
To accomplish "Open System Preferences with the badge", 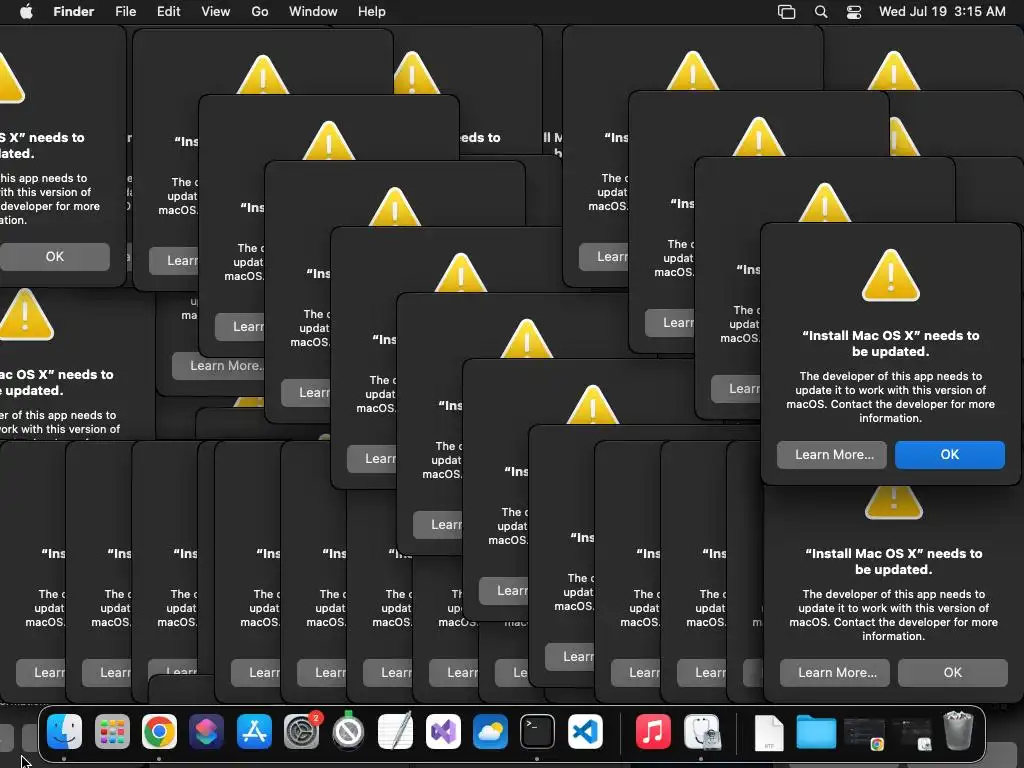I will 301,731.
